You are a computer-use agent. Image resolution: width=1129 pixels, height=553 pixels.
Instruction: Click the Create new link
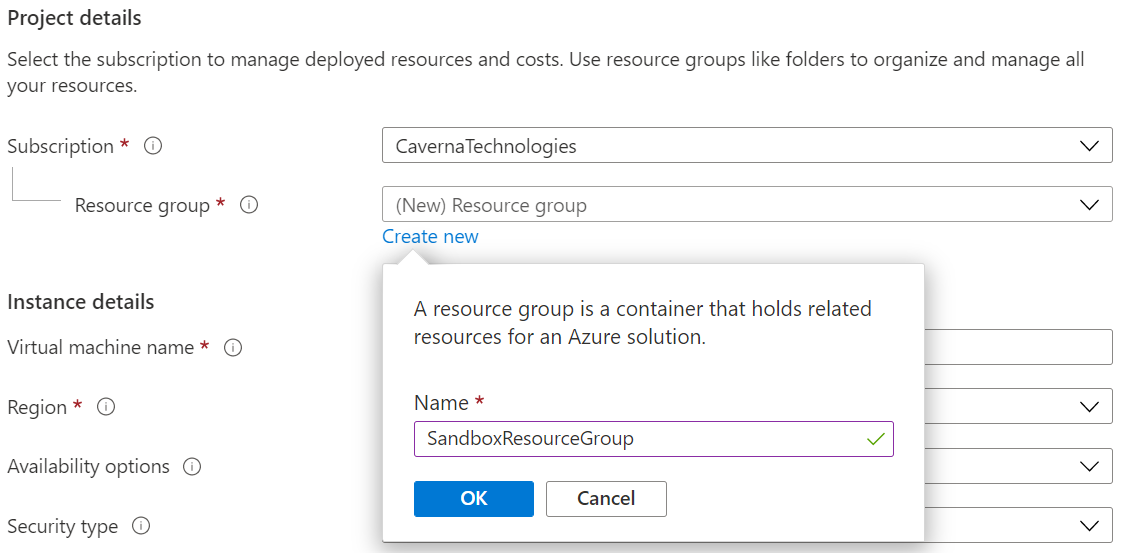(430, 237)
